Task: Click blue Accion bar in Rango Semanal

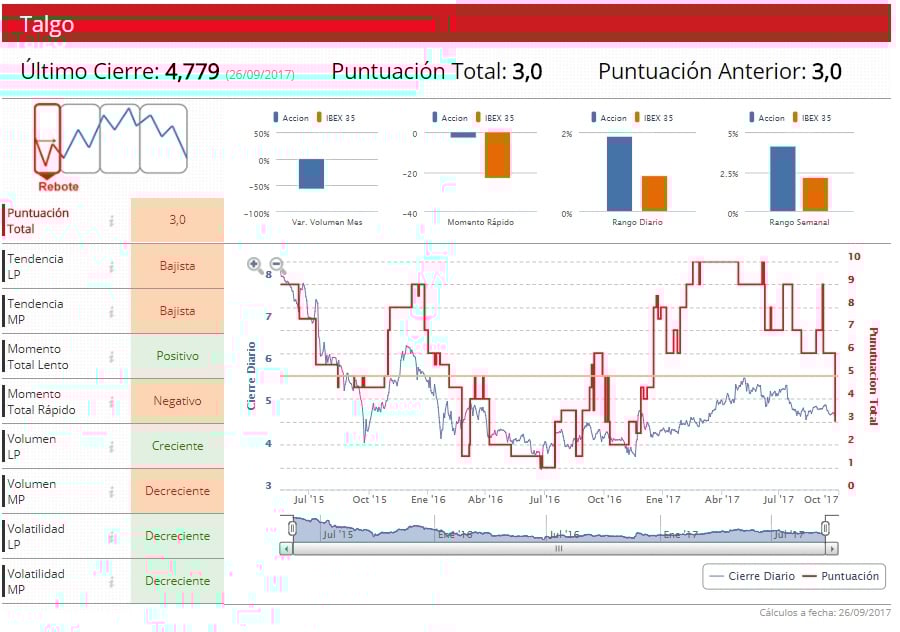Action: [782, 179]
